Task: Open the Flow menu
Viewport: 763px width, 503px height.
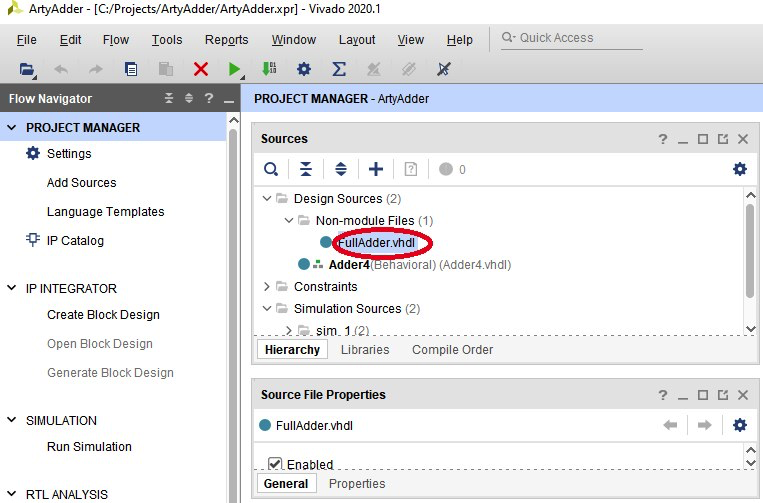Action: (x=116, y=40)
